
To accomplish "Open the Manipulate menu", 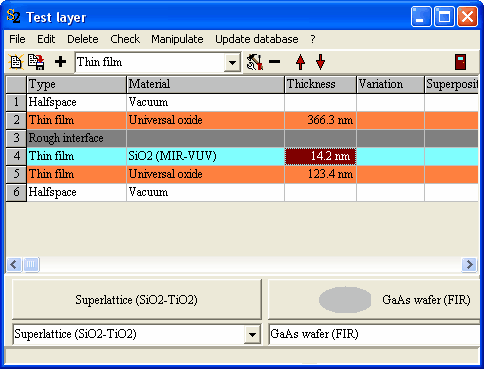I will (x=177, y=39).
